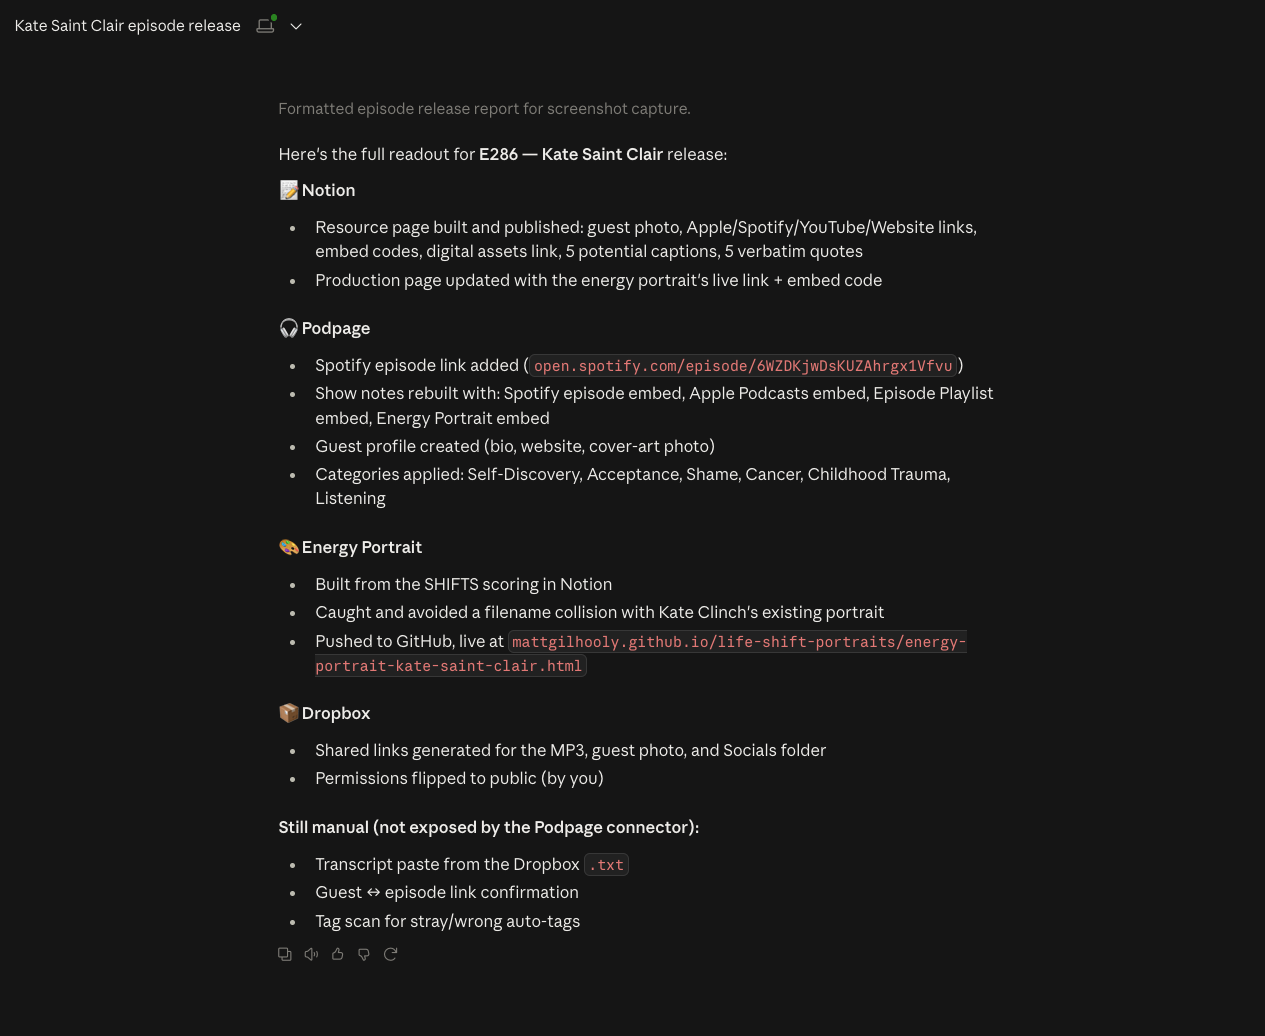Viewport: 1265px width, 1036px height.
Task: Mark the response with thumbs down
Action: click(x=364, y=954)
